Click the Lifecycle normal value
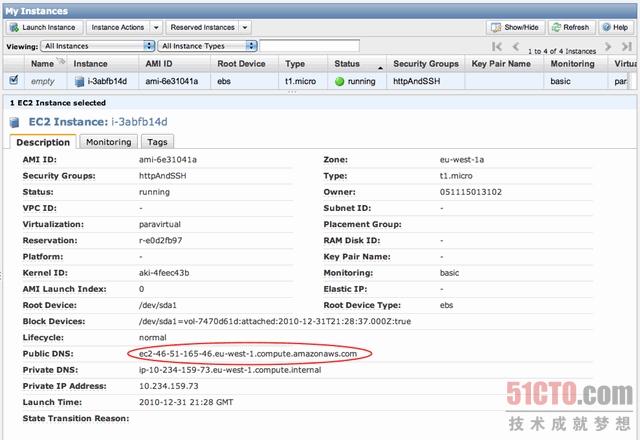 [x=153, y=338]
